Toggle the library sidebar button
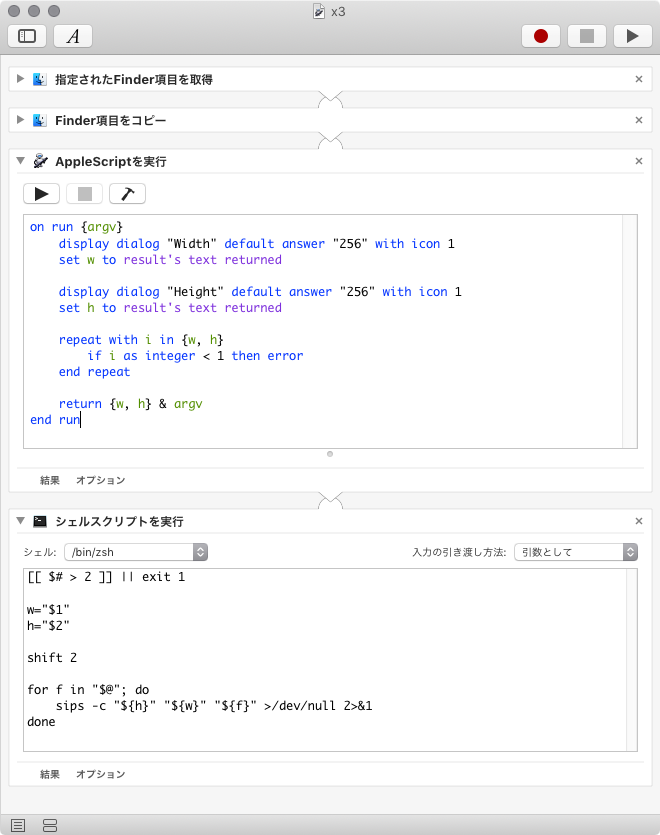The image size is (660, 835). click(27, 36)
